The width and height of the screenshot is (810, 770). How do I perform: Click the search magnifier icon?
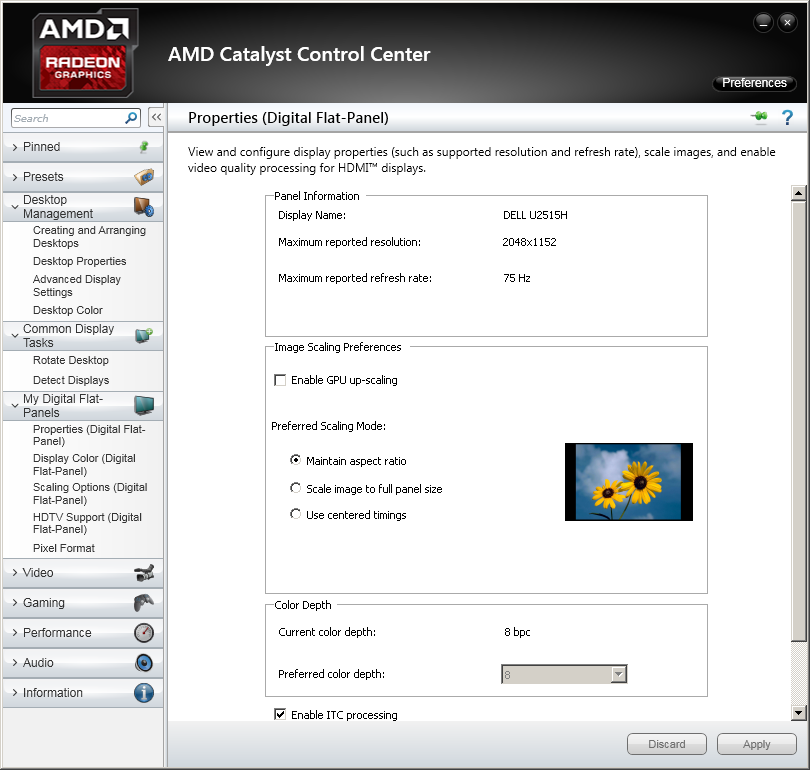[x=131, y=118]
